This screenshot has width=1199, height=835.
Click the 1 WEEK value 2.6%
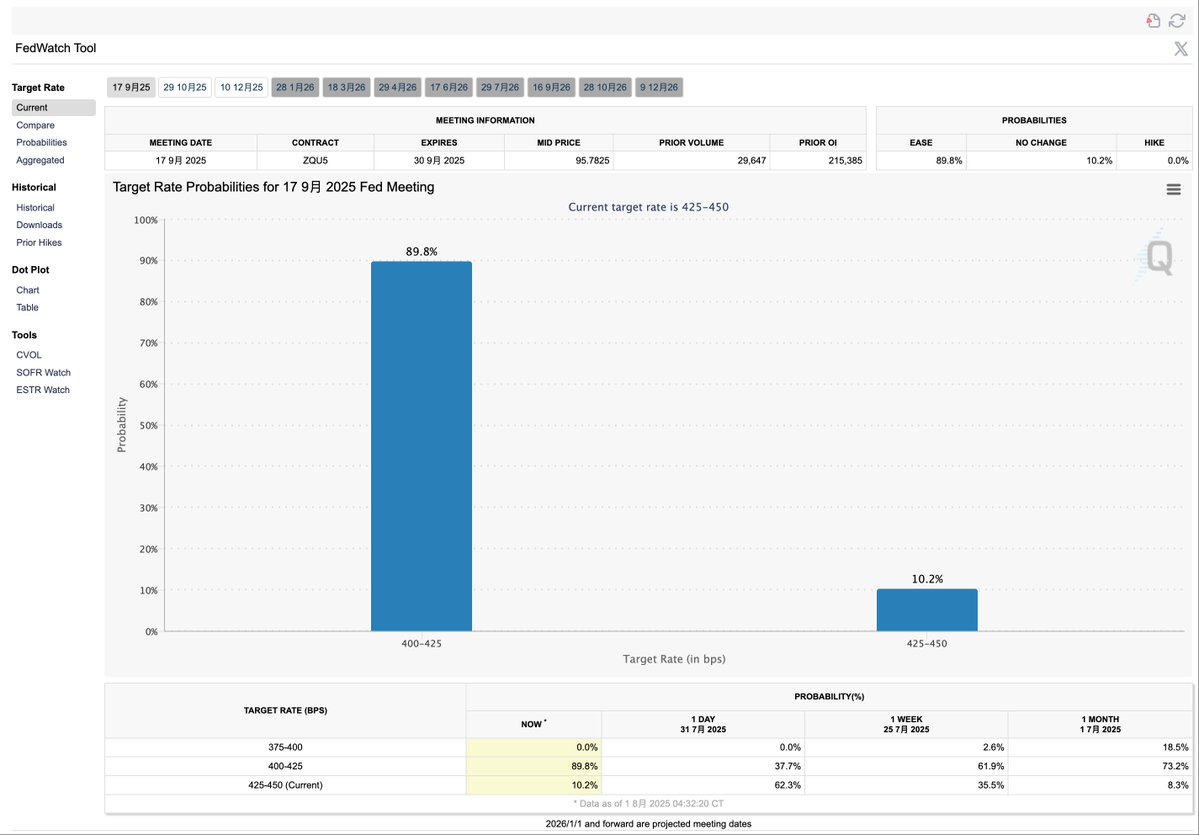click(994, 747)
